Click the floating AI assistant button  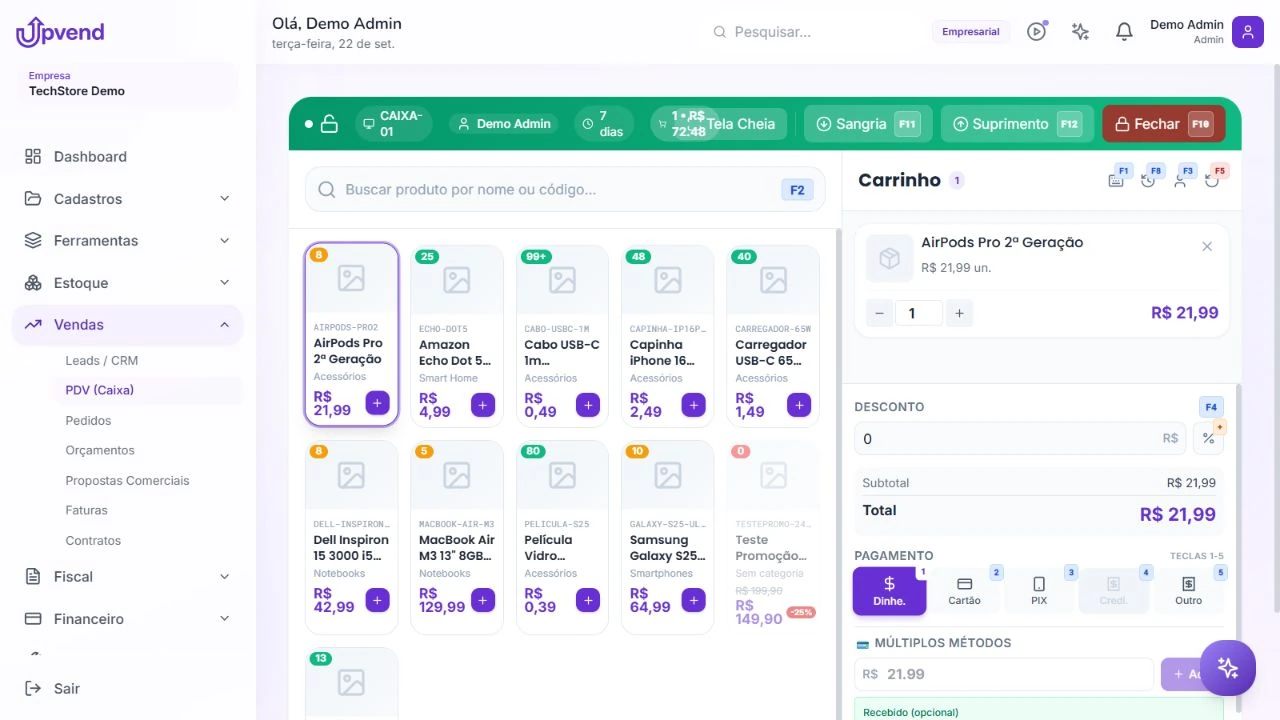(x=1228, y=668)
